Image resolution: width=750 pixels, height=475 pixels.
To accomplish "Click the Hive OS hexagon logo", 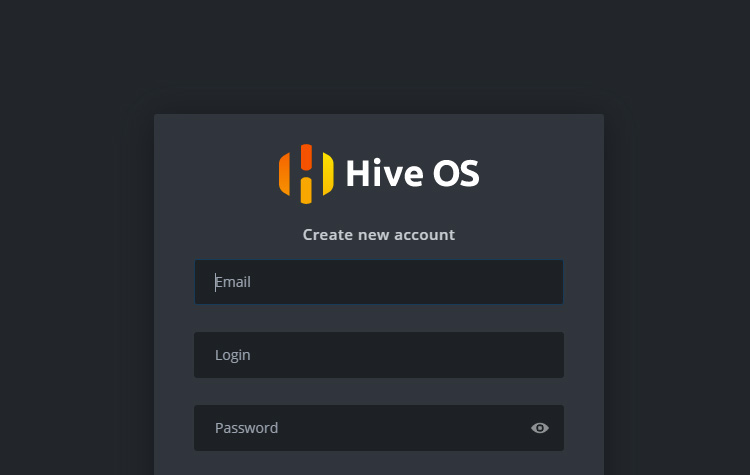I will [x=306, y=174].
